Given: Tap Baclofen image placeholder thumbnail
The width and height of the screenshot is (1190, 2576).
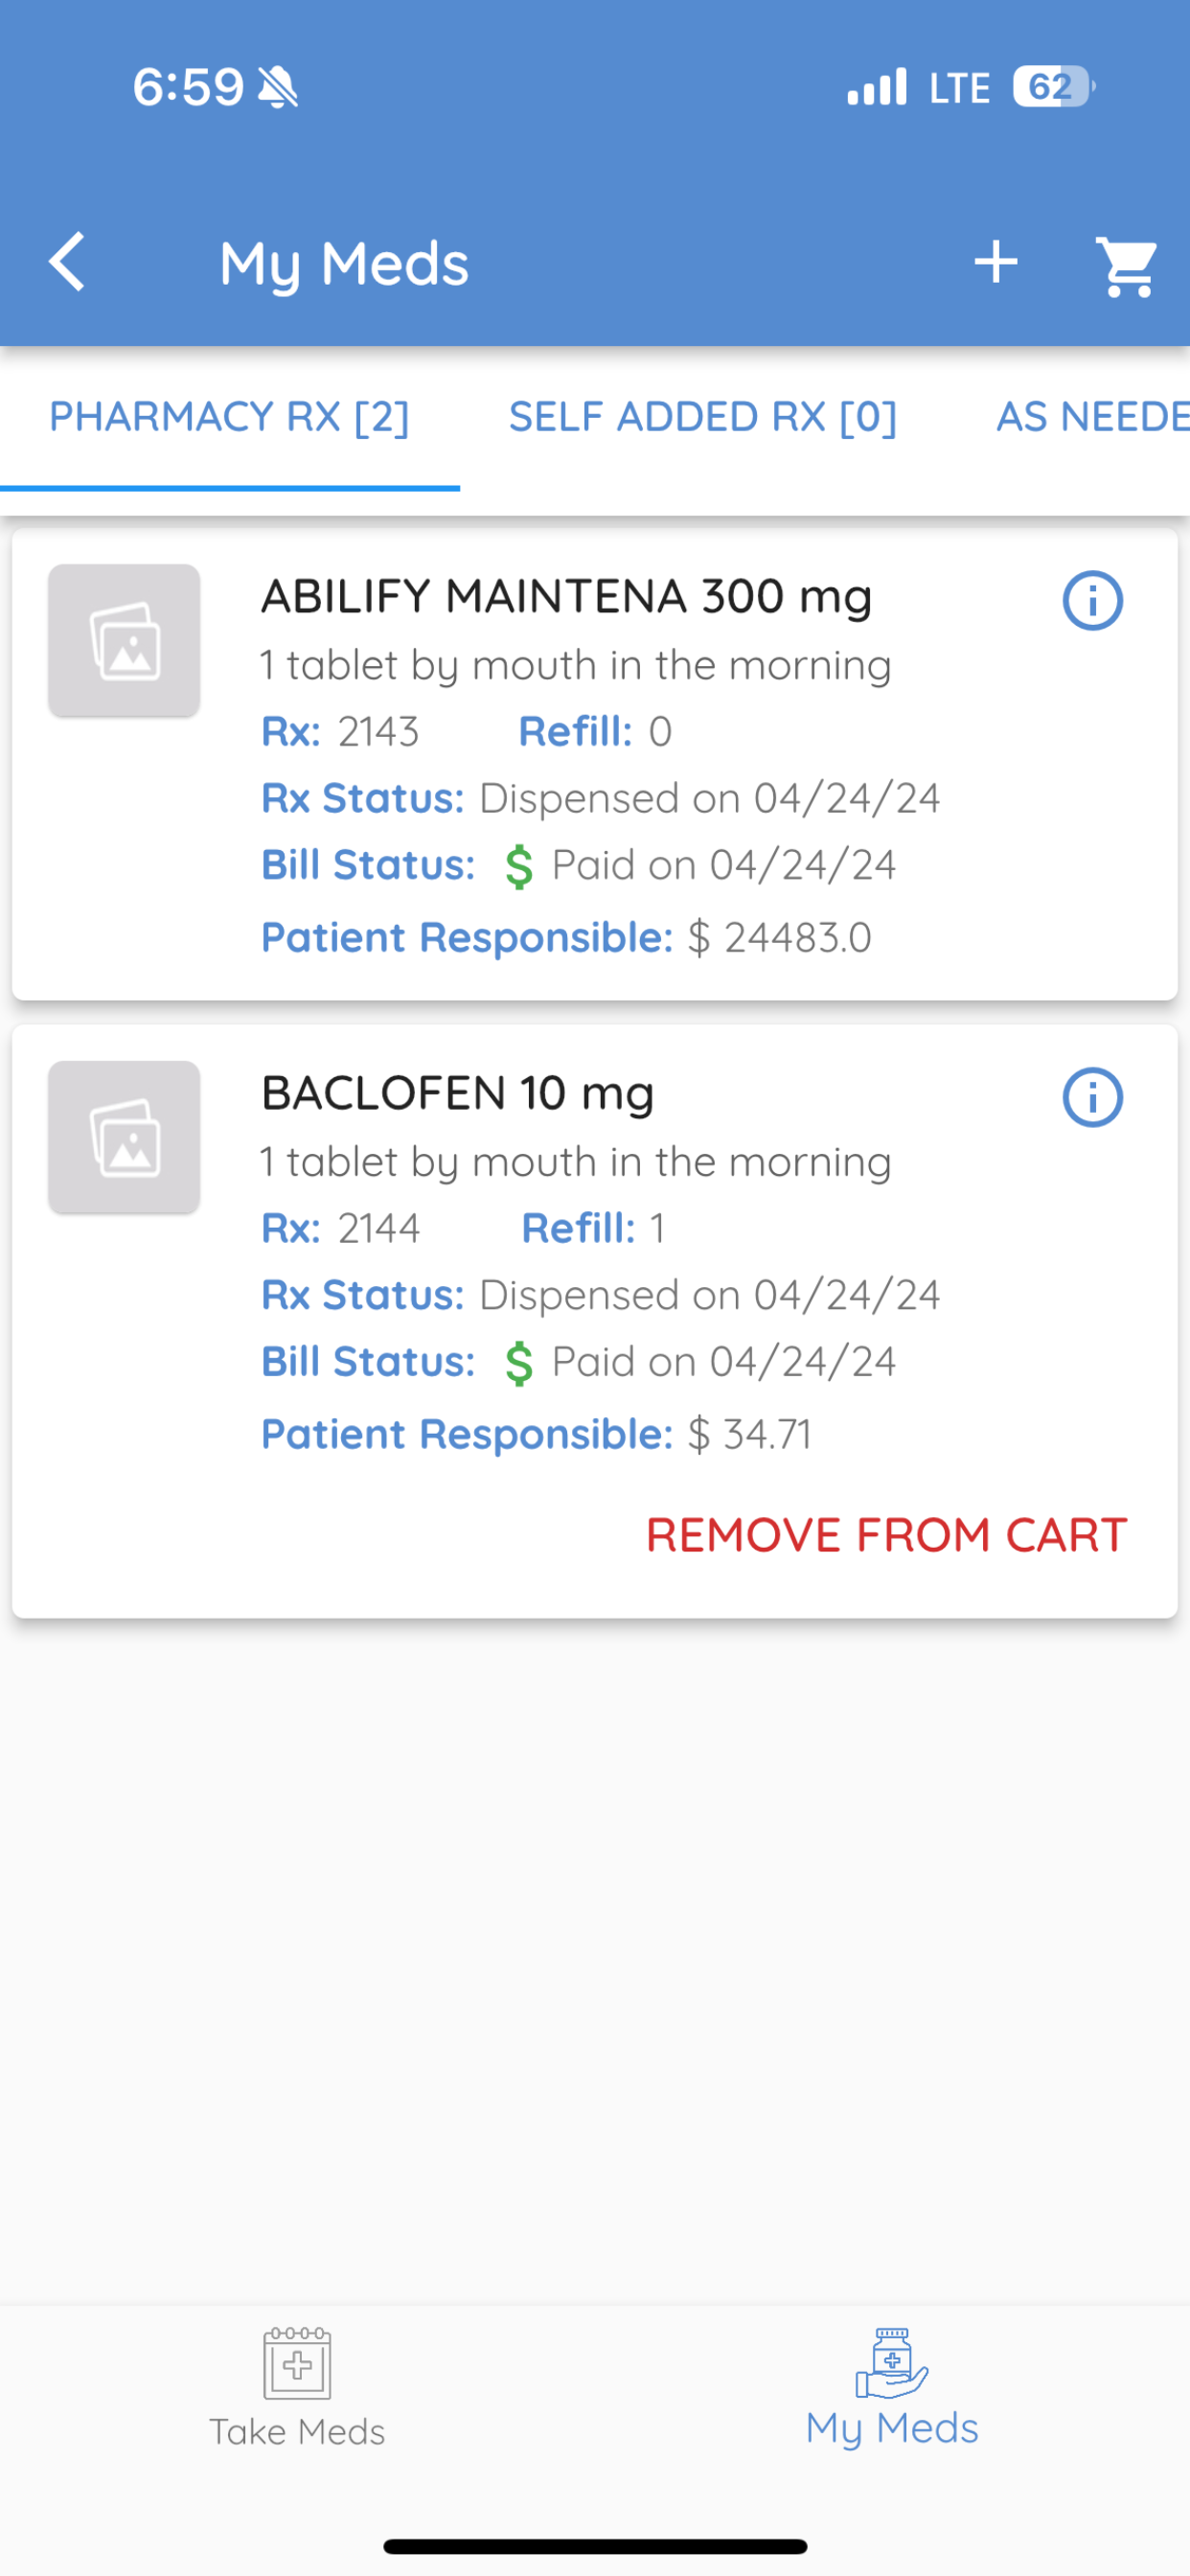Looking at the screenshot, I should 124,1137.
